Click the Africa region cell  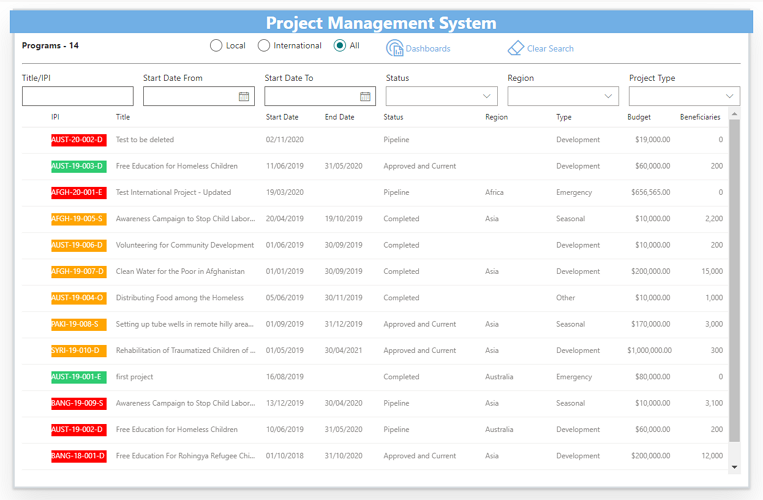[x=494, y=192]
